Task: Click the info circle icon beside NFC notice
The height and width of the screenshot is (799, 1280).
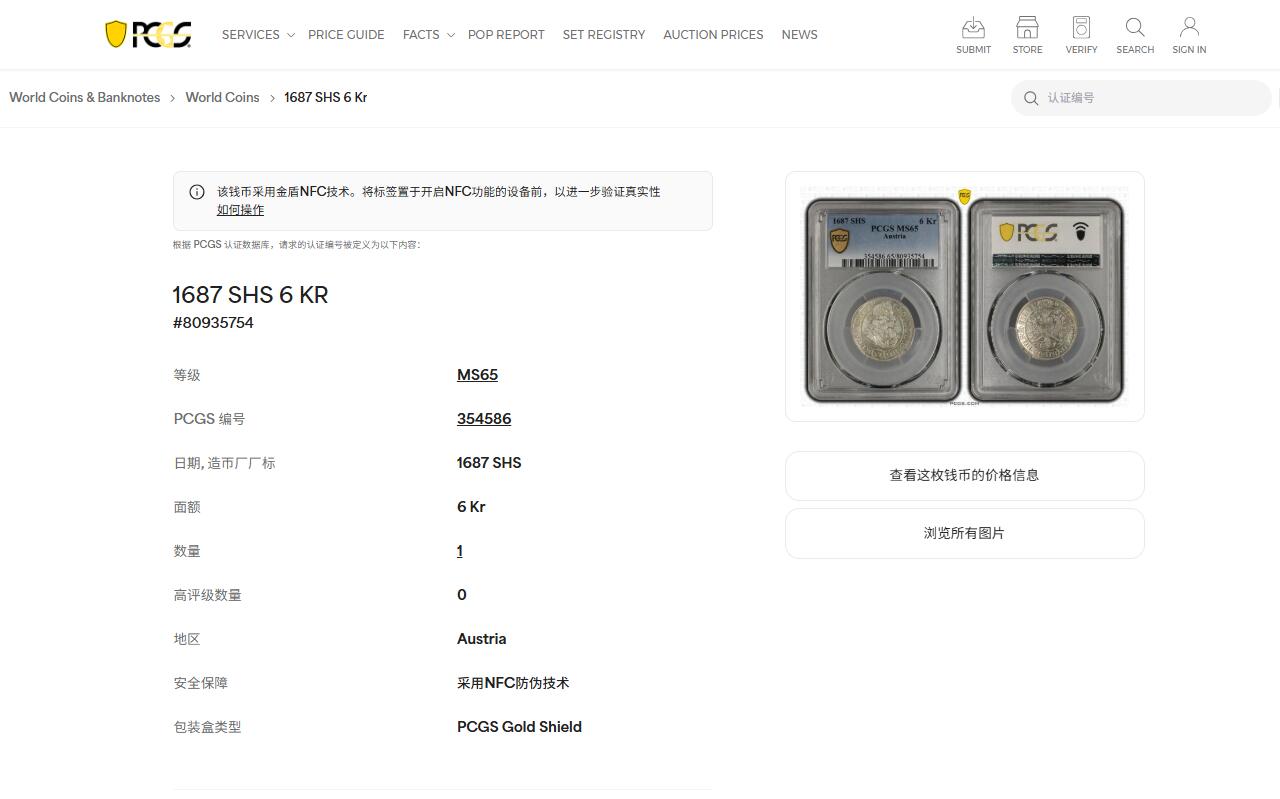Action: 197,191
